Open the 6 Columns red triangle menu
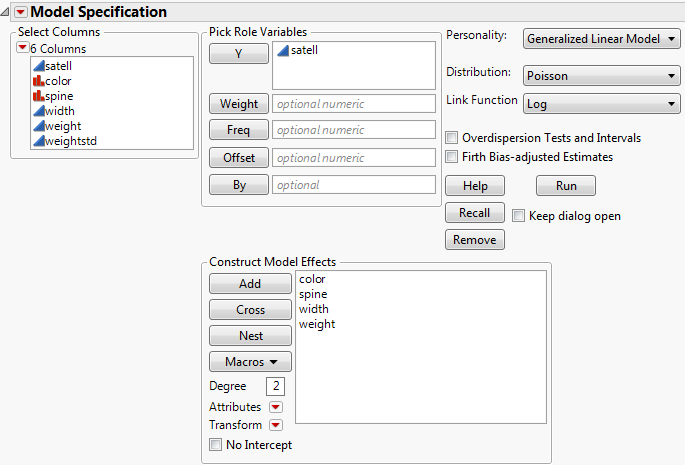Image resolution: width=685 pixels, height=465 pixels. [22, 48]
